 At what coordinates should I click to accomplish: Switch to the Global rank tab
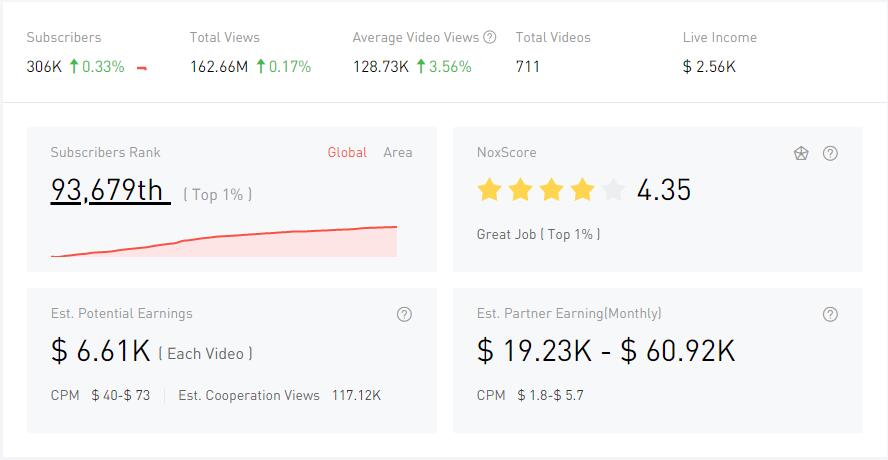tap(347, 153)
